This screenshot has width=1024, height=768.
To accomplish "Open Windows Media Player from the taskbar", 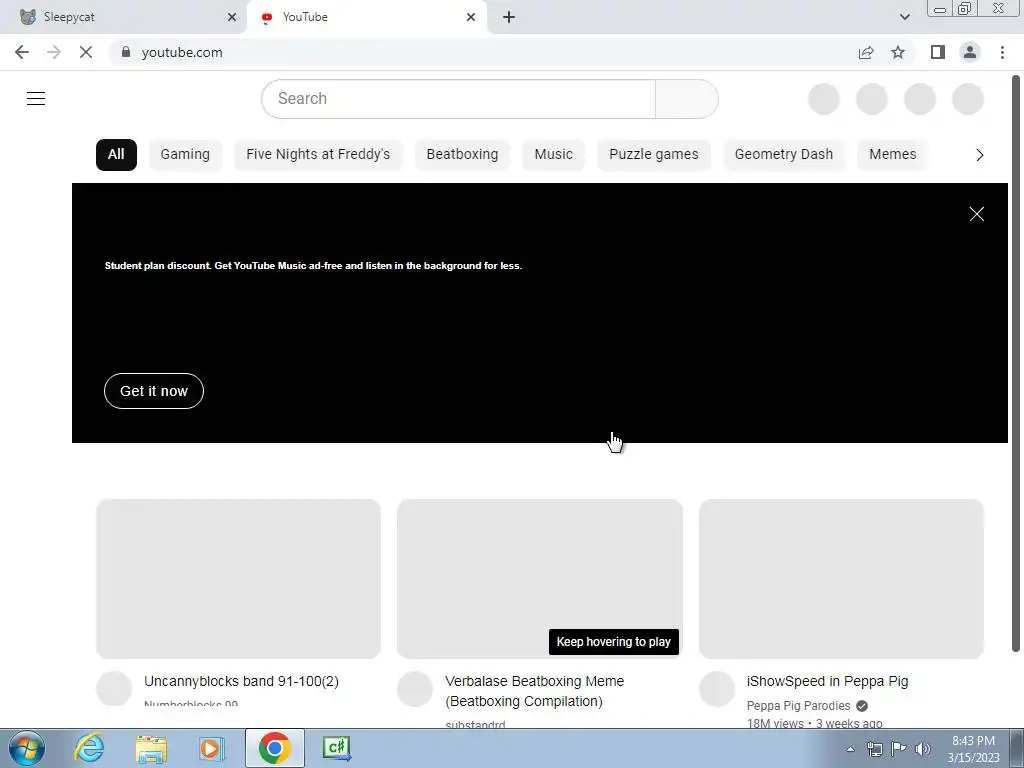I will coord(212,748).
